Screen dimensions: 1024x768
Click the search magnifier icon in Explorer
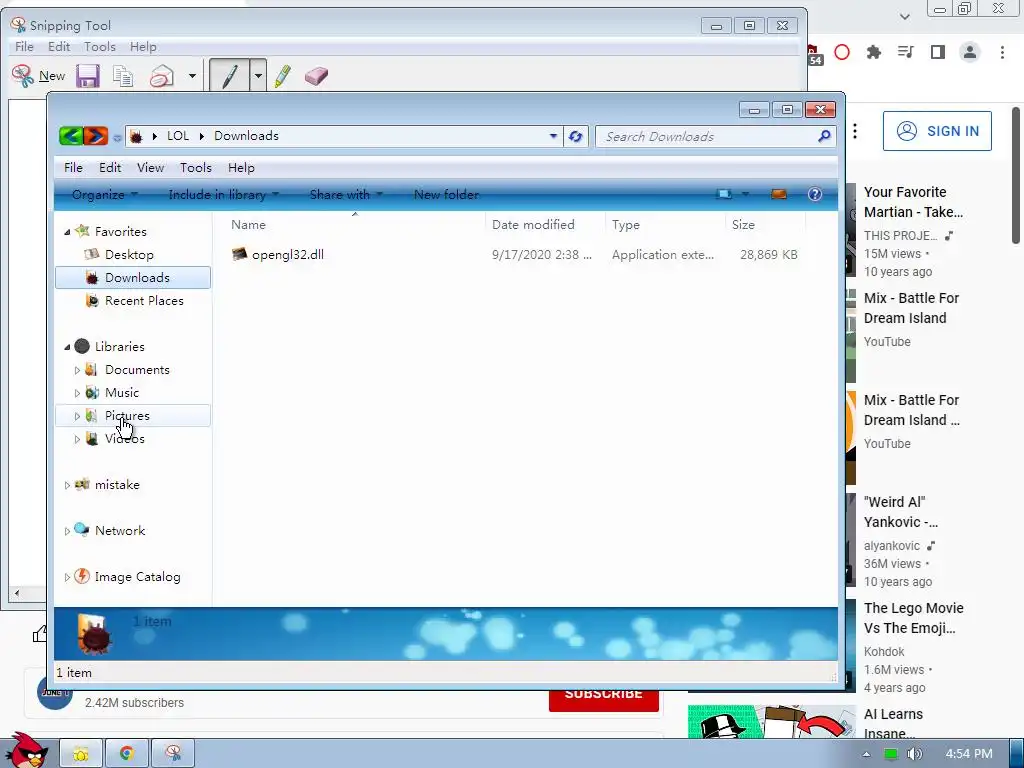(824, 136)
